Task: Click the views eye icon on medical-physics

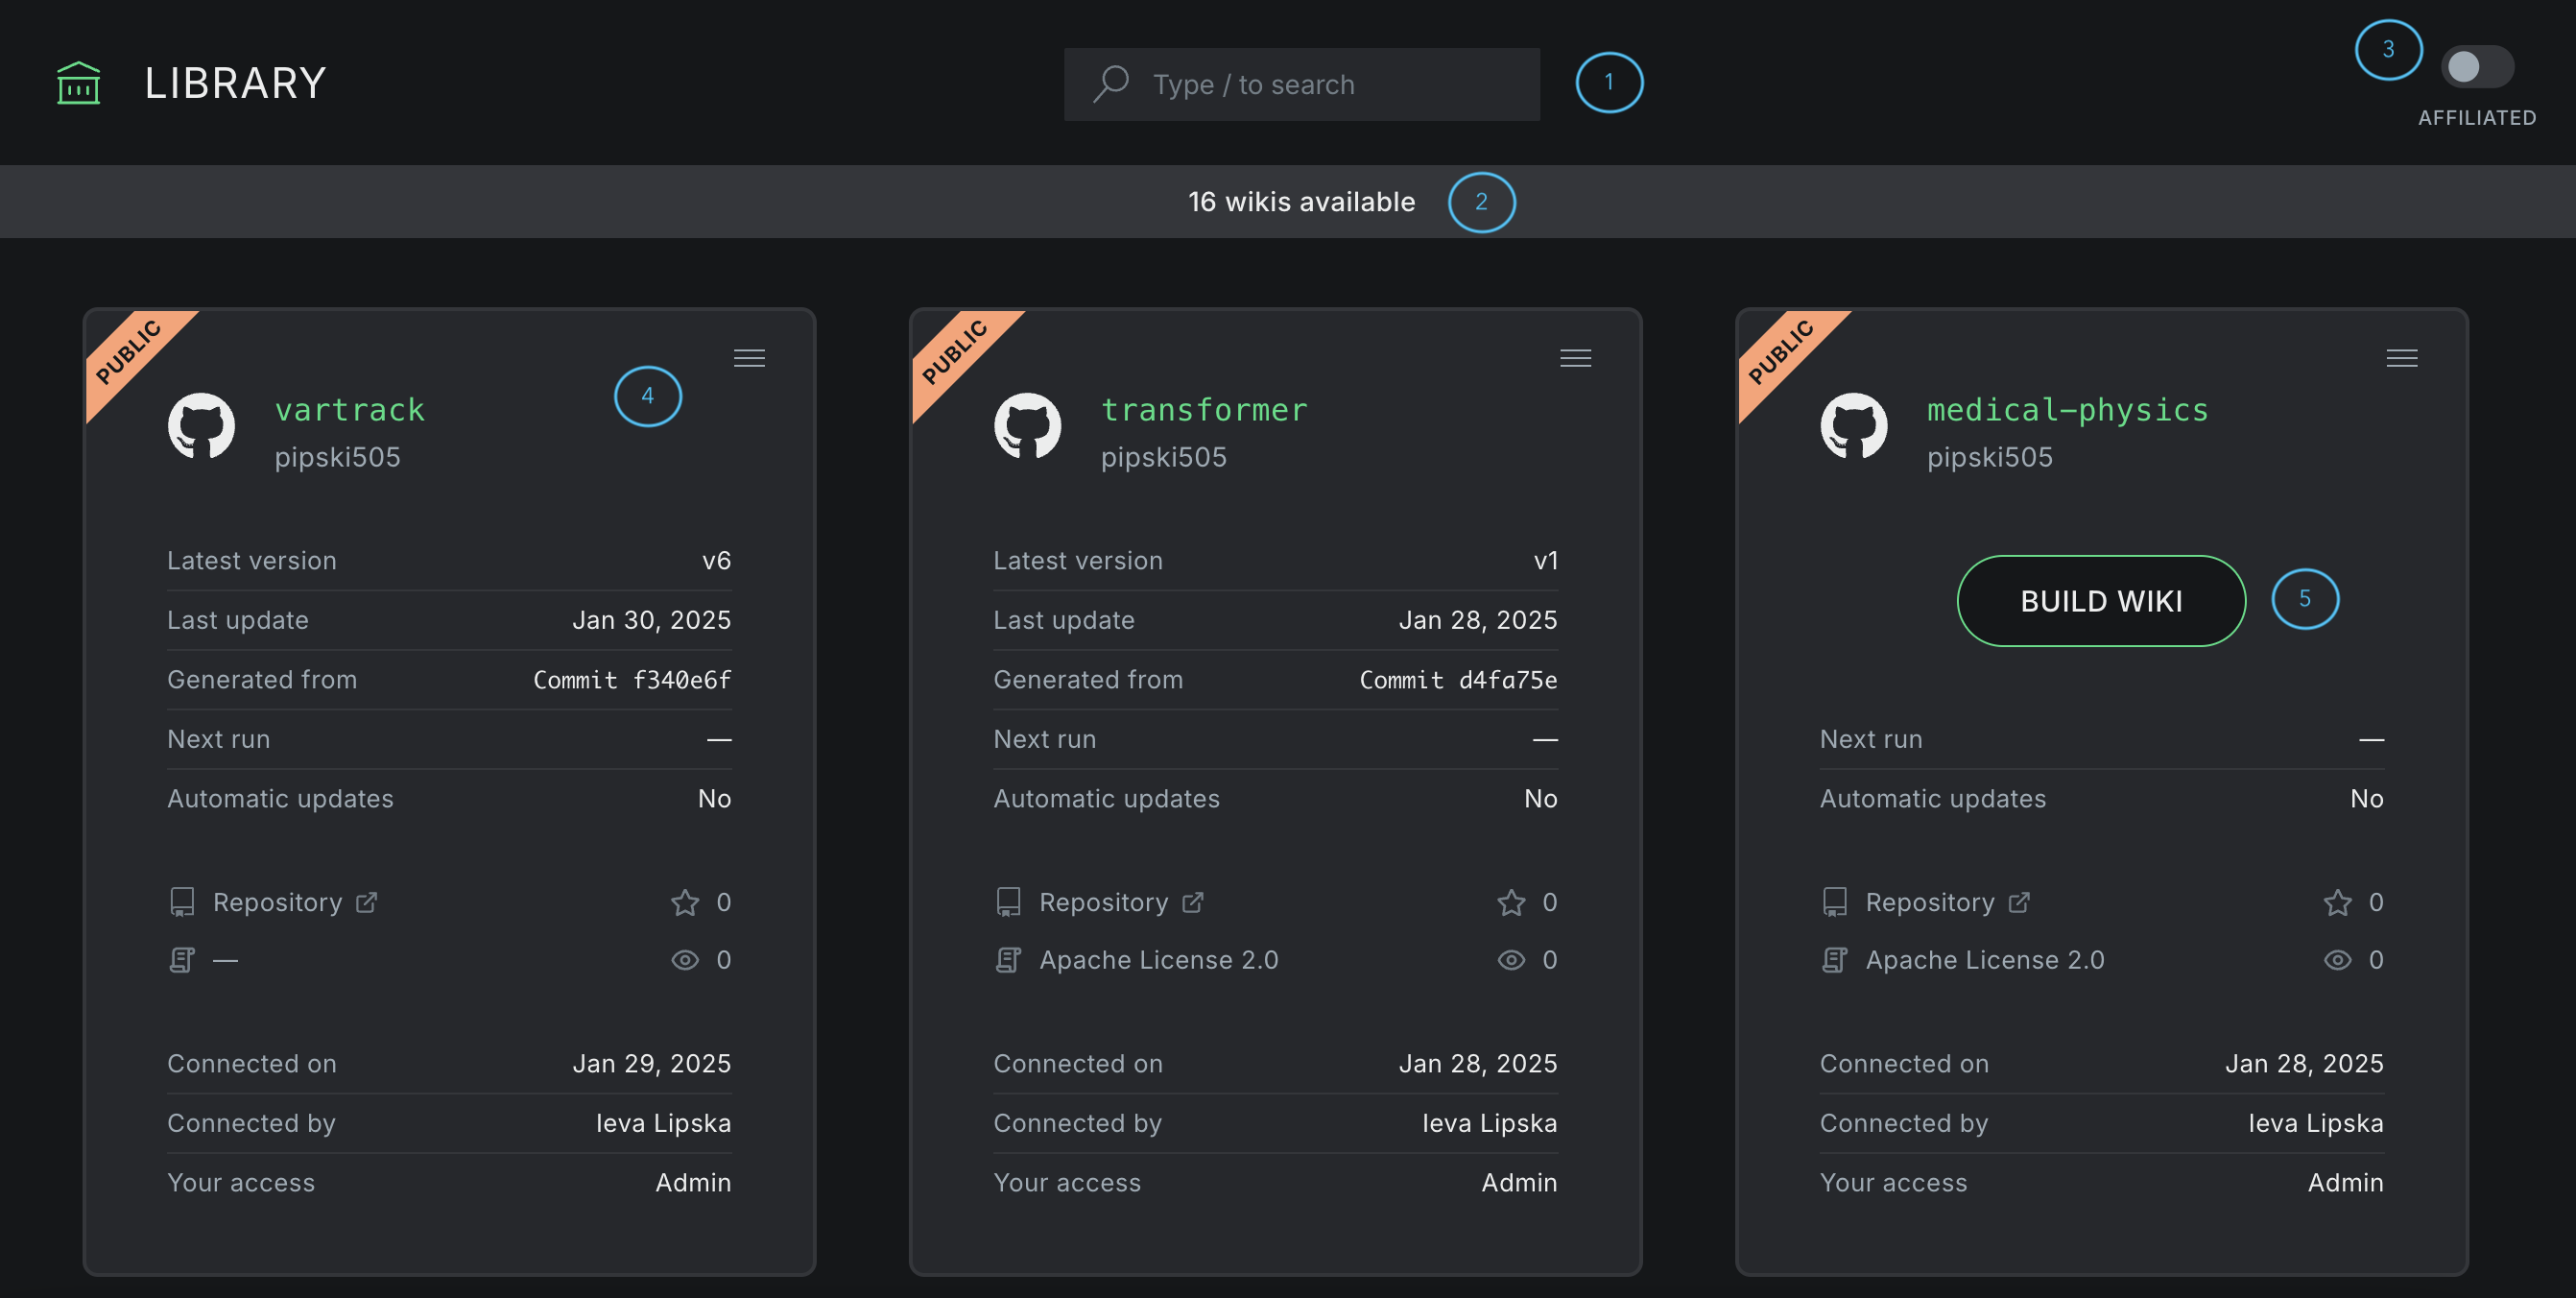Action: [2337, 960]
